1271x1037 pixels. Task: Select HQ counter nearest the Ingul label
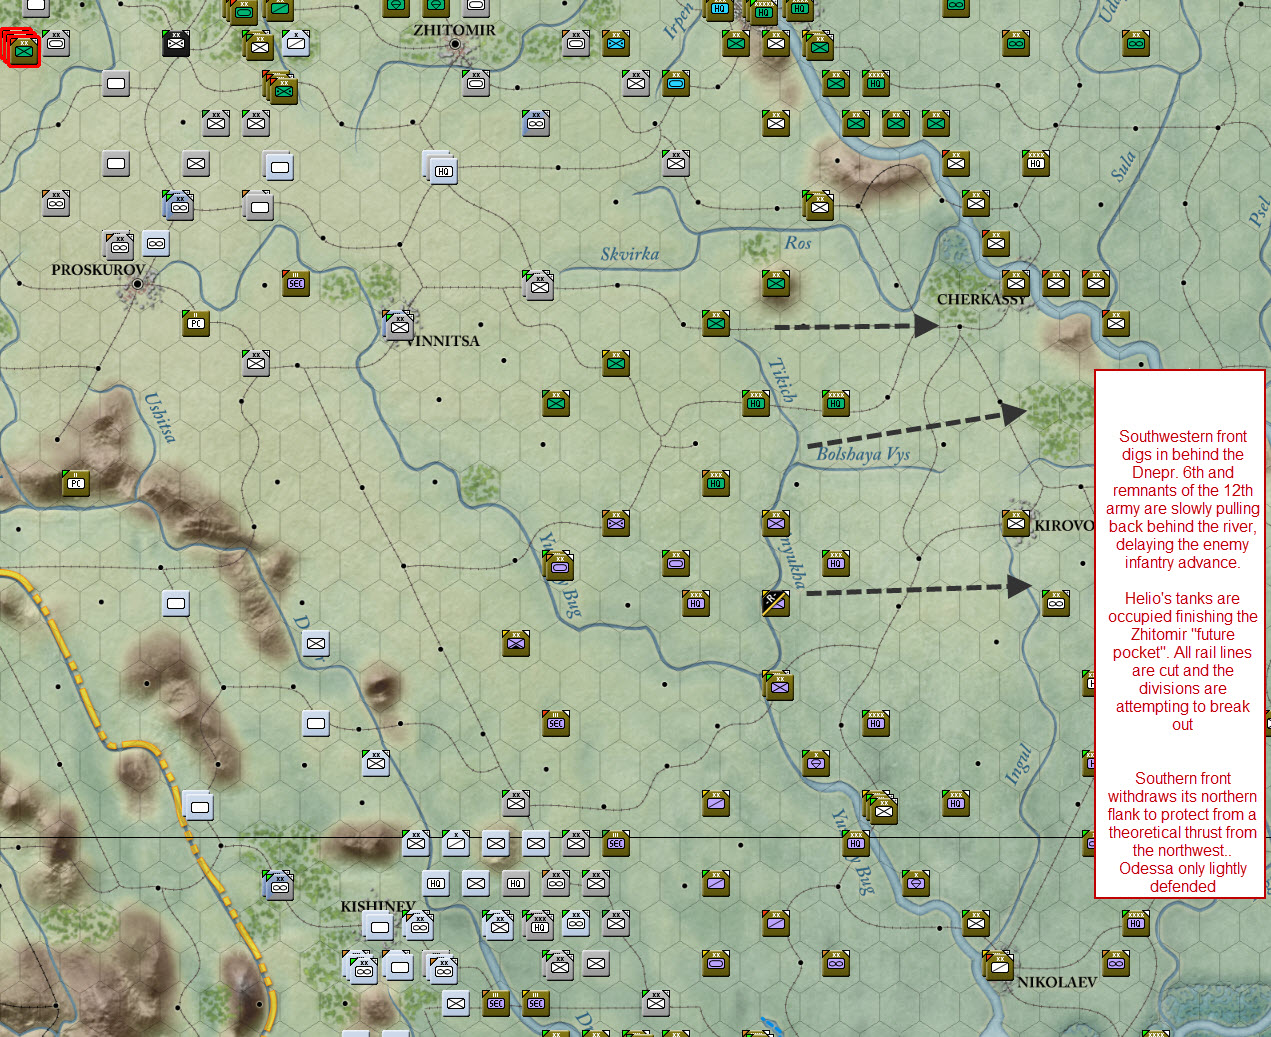pos(956,803)
